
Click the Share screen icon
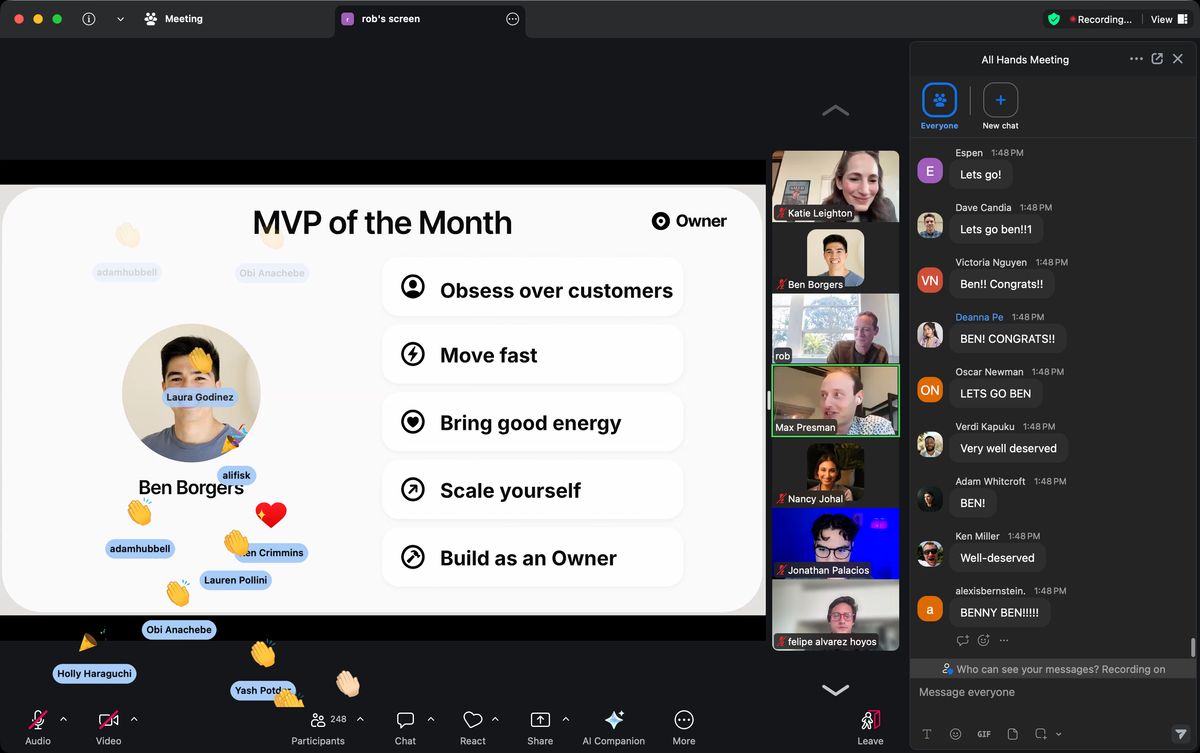[x=540, y=721]
